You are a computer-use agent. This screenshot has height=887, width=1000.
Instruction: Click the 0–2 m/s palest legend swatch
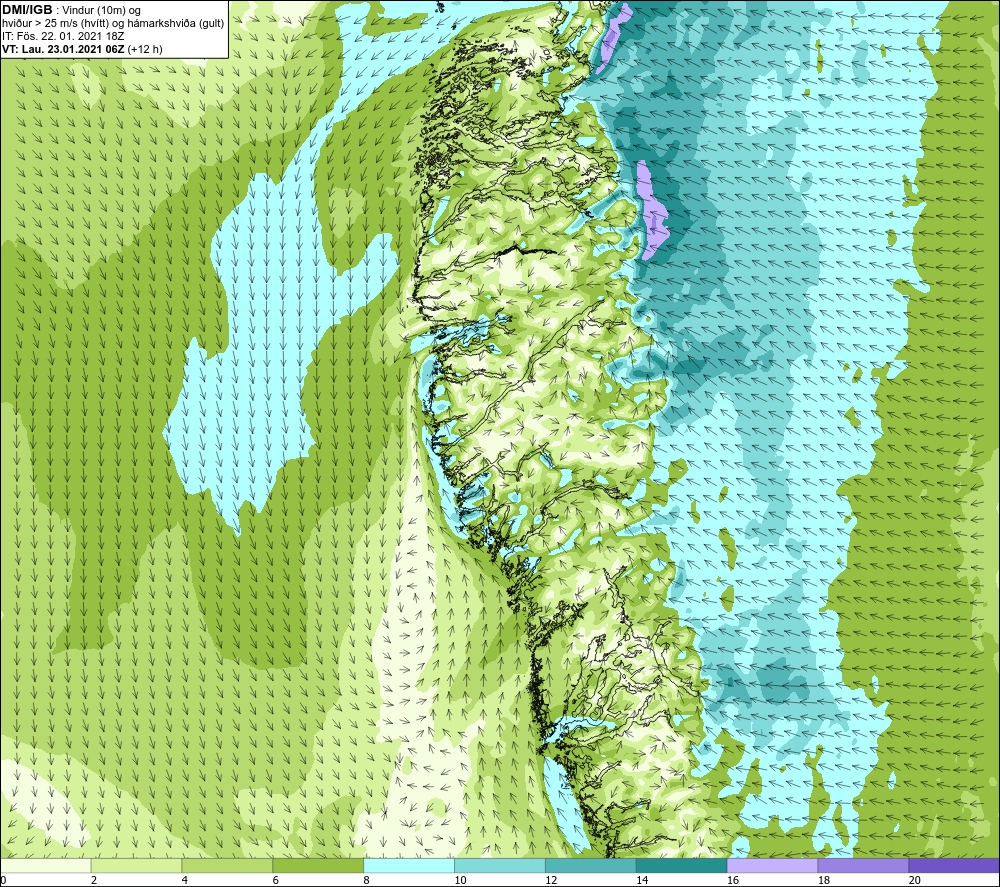(x=46, y=865)
